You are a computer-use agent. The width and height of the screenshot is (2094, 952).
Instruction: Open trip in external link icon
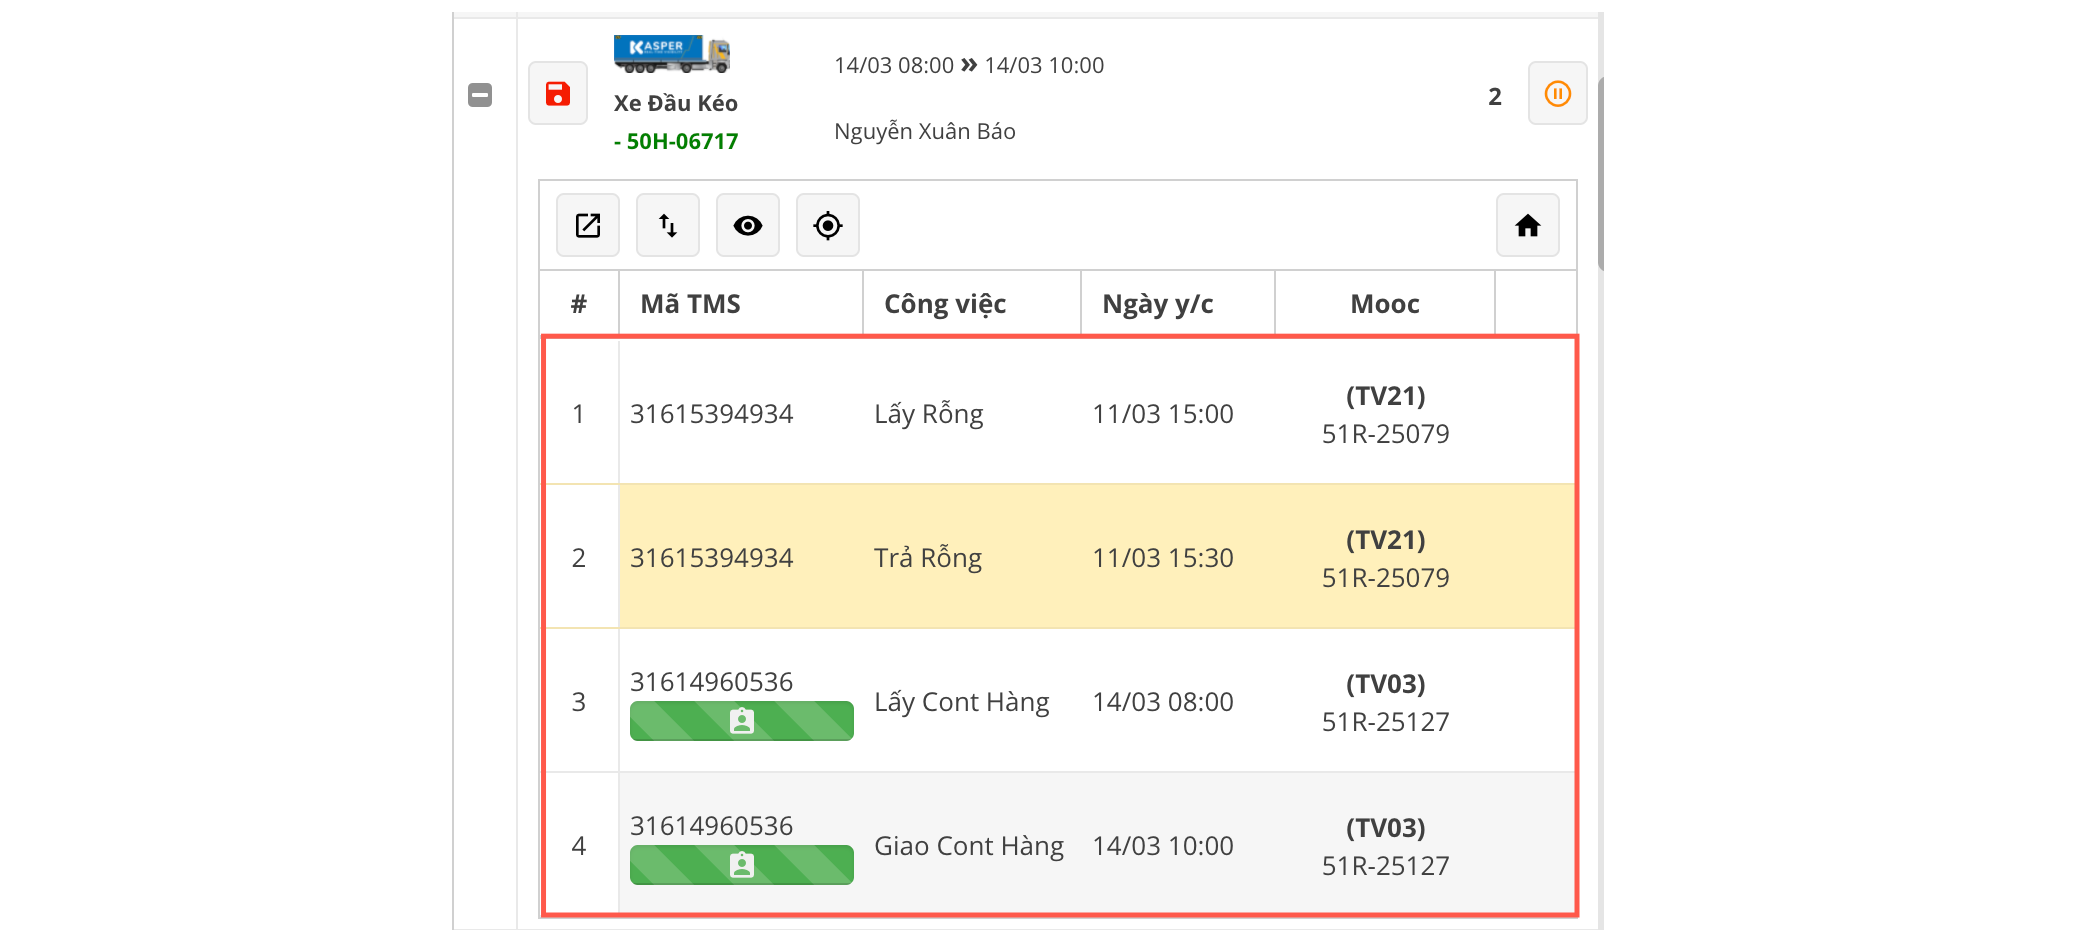588,226
